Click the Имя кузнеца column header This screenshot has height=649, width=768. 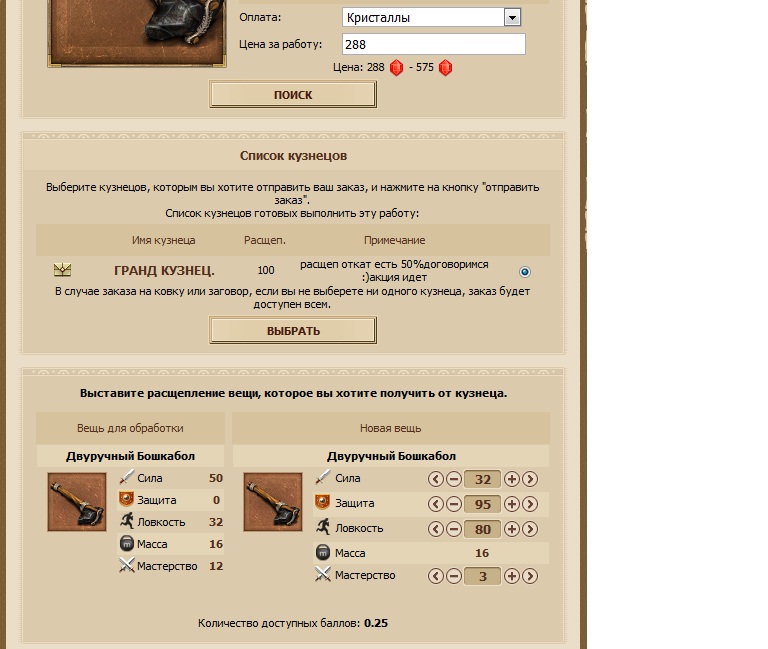tap(164, 240)
